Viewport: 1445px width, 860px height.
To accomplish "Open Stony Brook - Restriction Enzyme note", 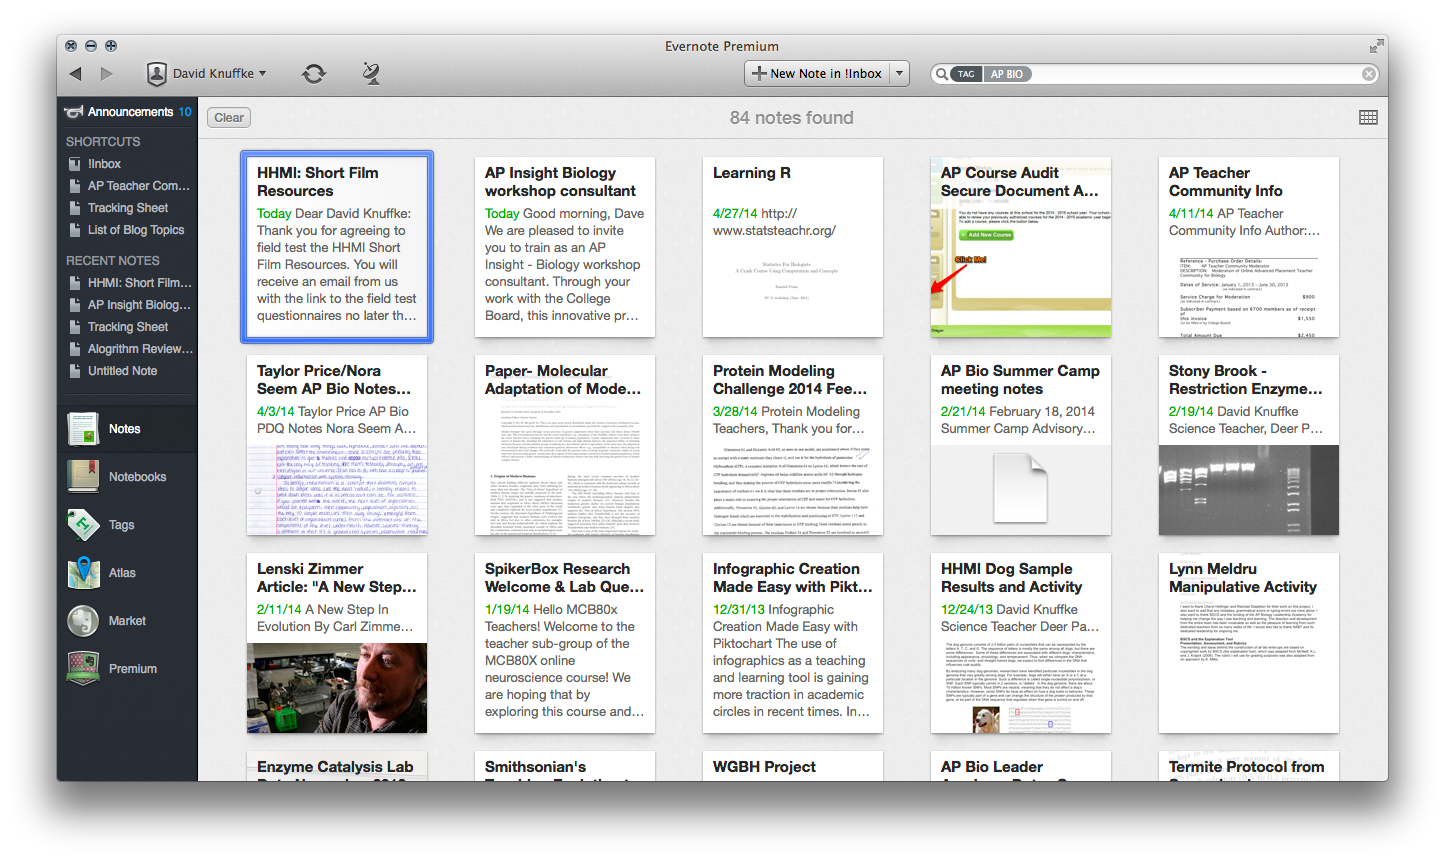I will pyautogui.click(x=1249, y=445).
